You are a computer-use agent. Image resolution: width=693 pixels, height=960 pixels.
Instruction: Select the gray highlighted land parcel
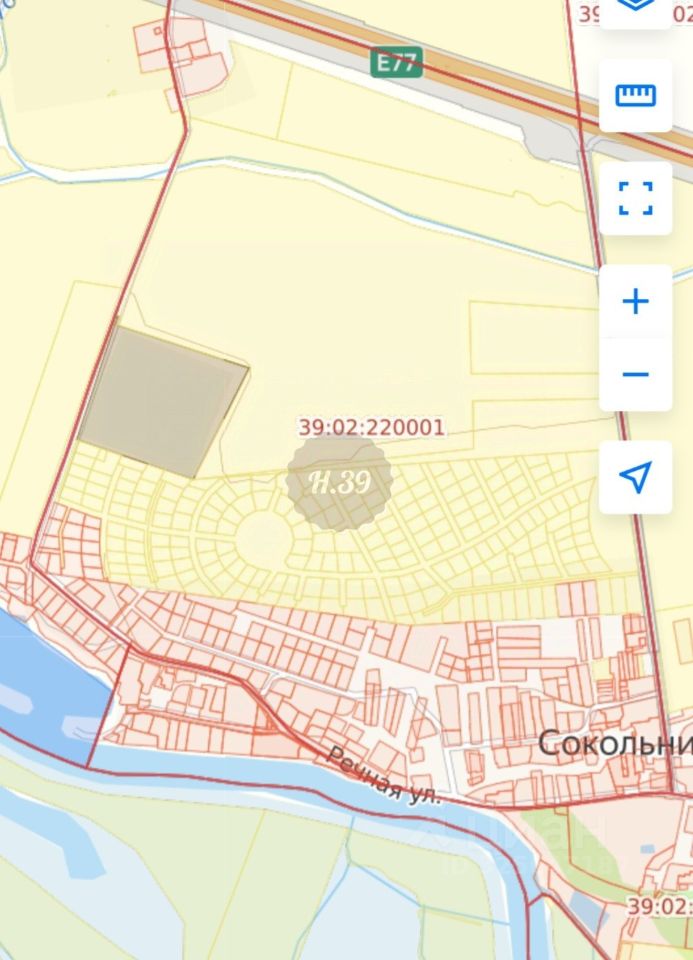[163, 402]
